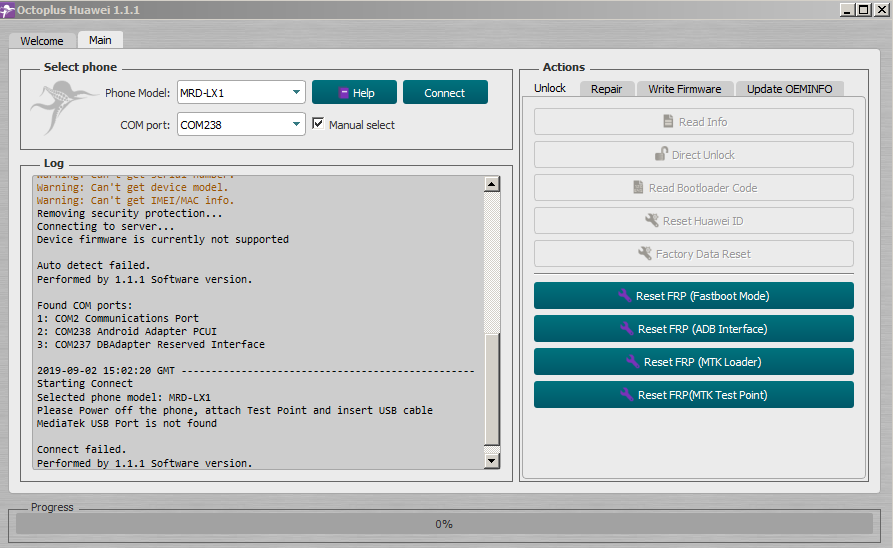The image size is (893, 548).
Task: Click the log vertical scrollbar thumb
Action: point(491,389)
